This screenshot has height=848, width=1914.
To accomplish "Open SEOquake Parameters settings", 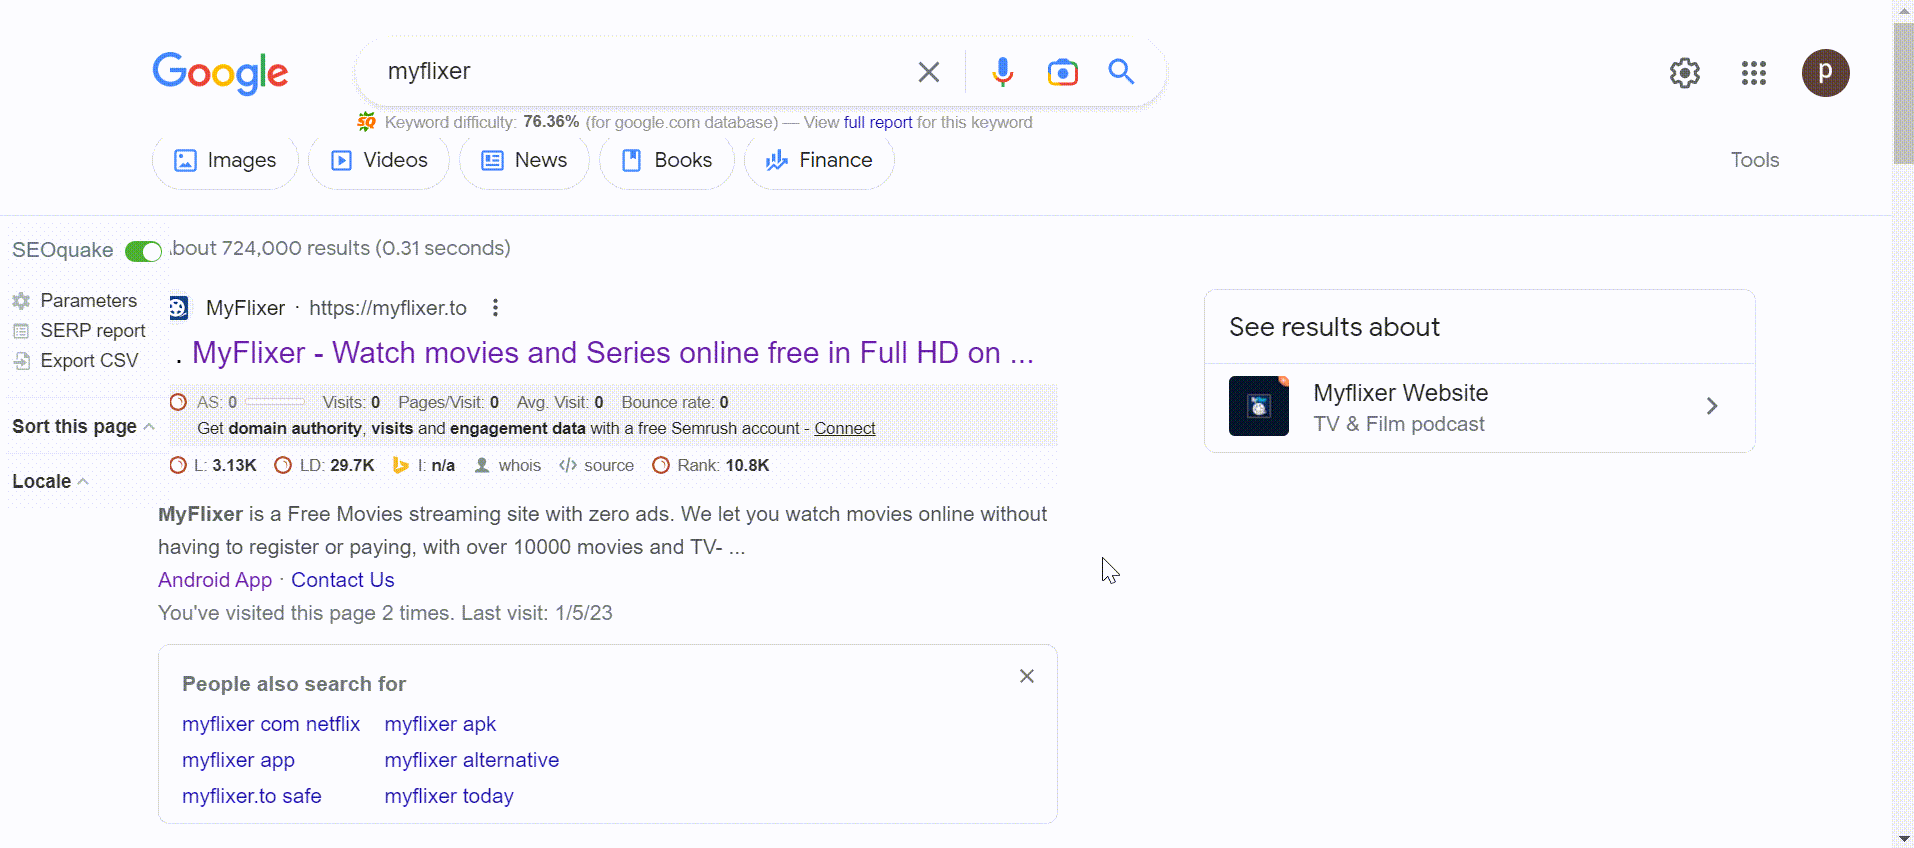I will click(x=75, y=300).
